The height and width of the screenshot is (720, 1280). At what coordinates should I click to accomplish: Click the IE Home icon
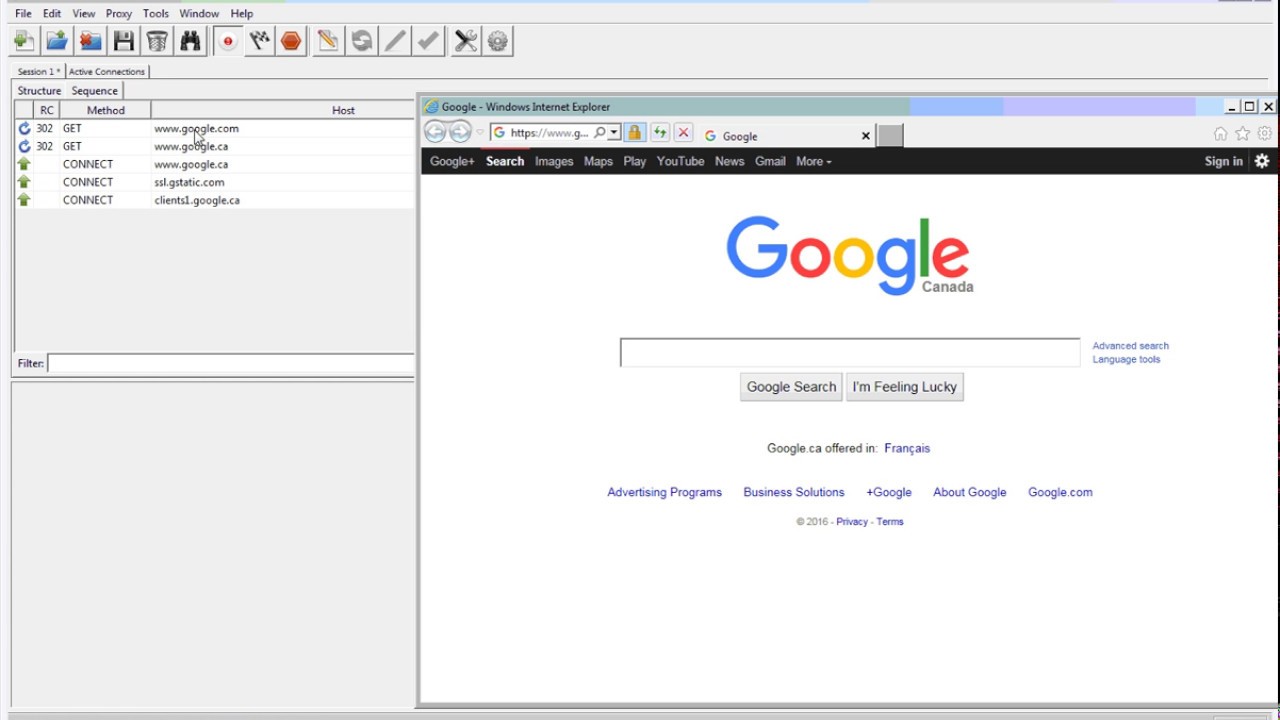(x=1220, y=133)
